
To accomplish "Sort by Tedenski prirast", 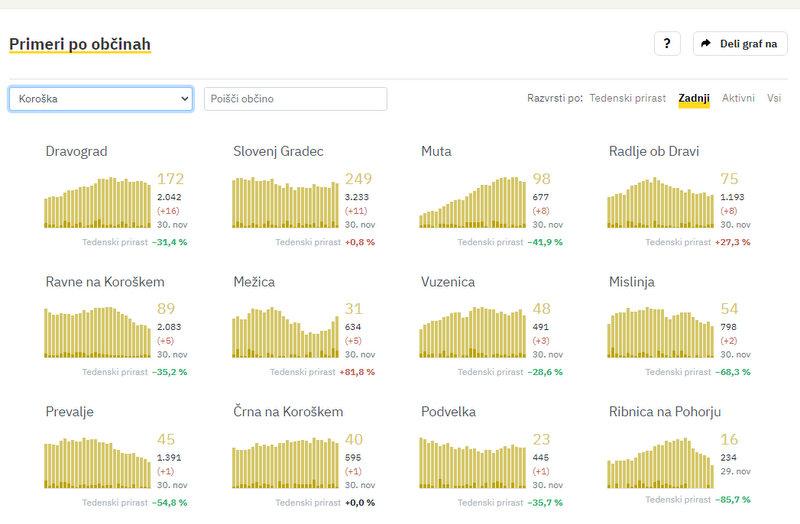I will [x=628, y=98].
